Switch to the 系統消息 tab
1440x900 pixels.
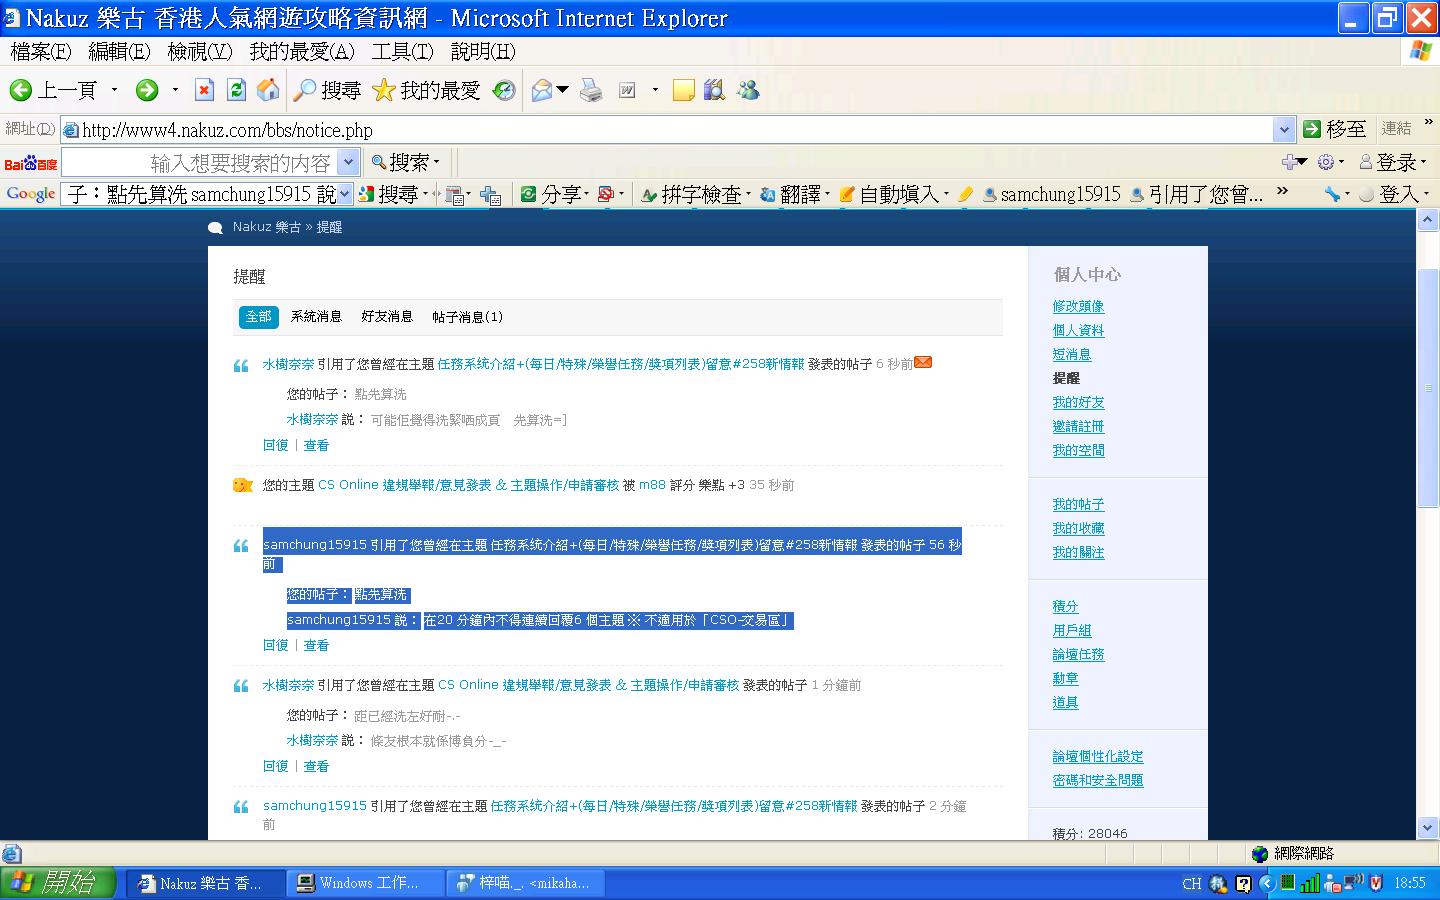316,317
